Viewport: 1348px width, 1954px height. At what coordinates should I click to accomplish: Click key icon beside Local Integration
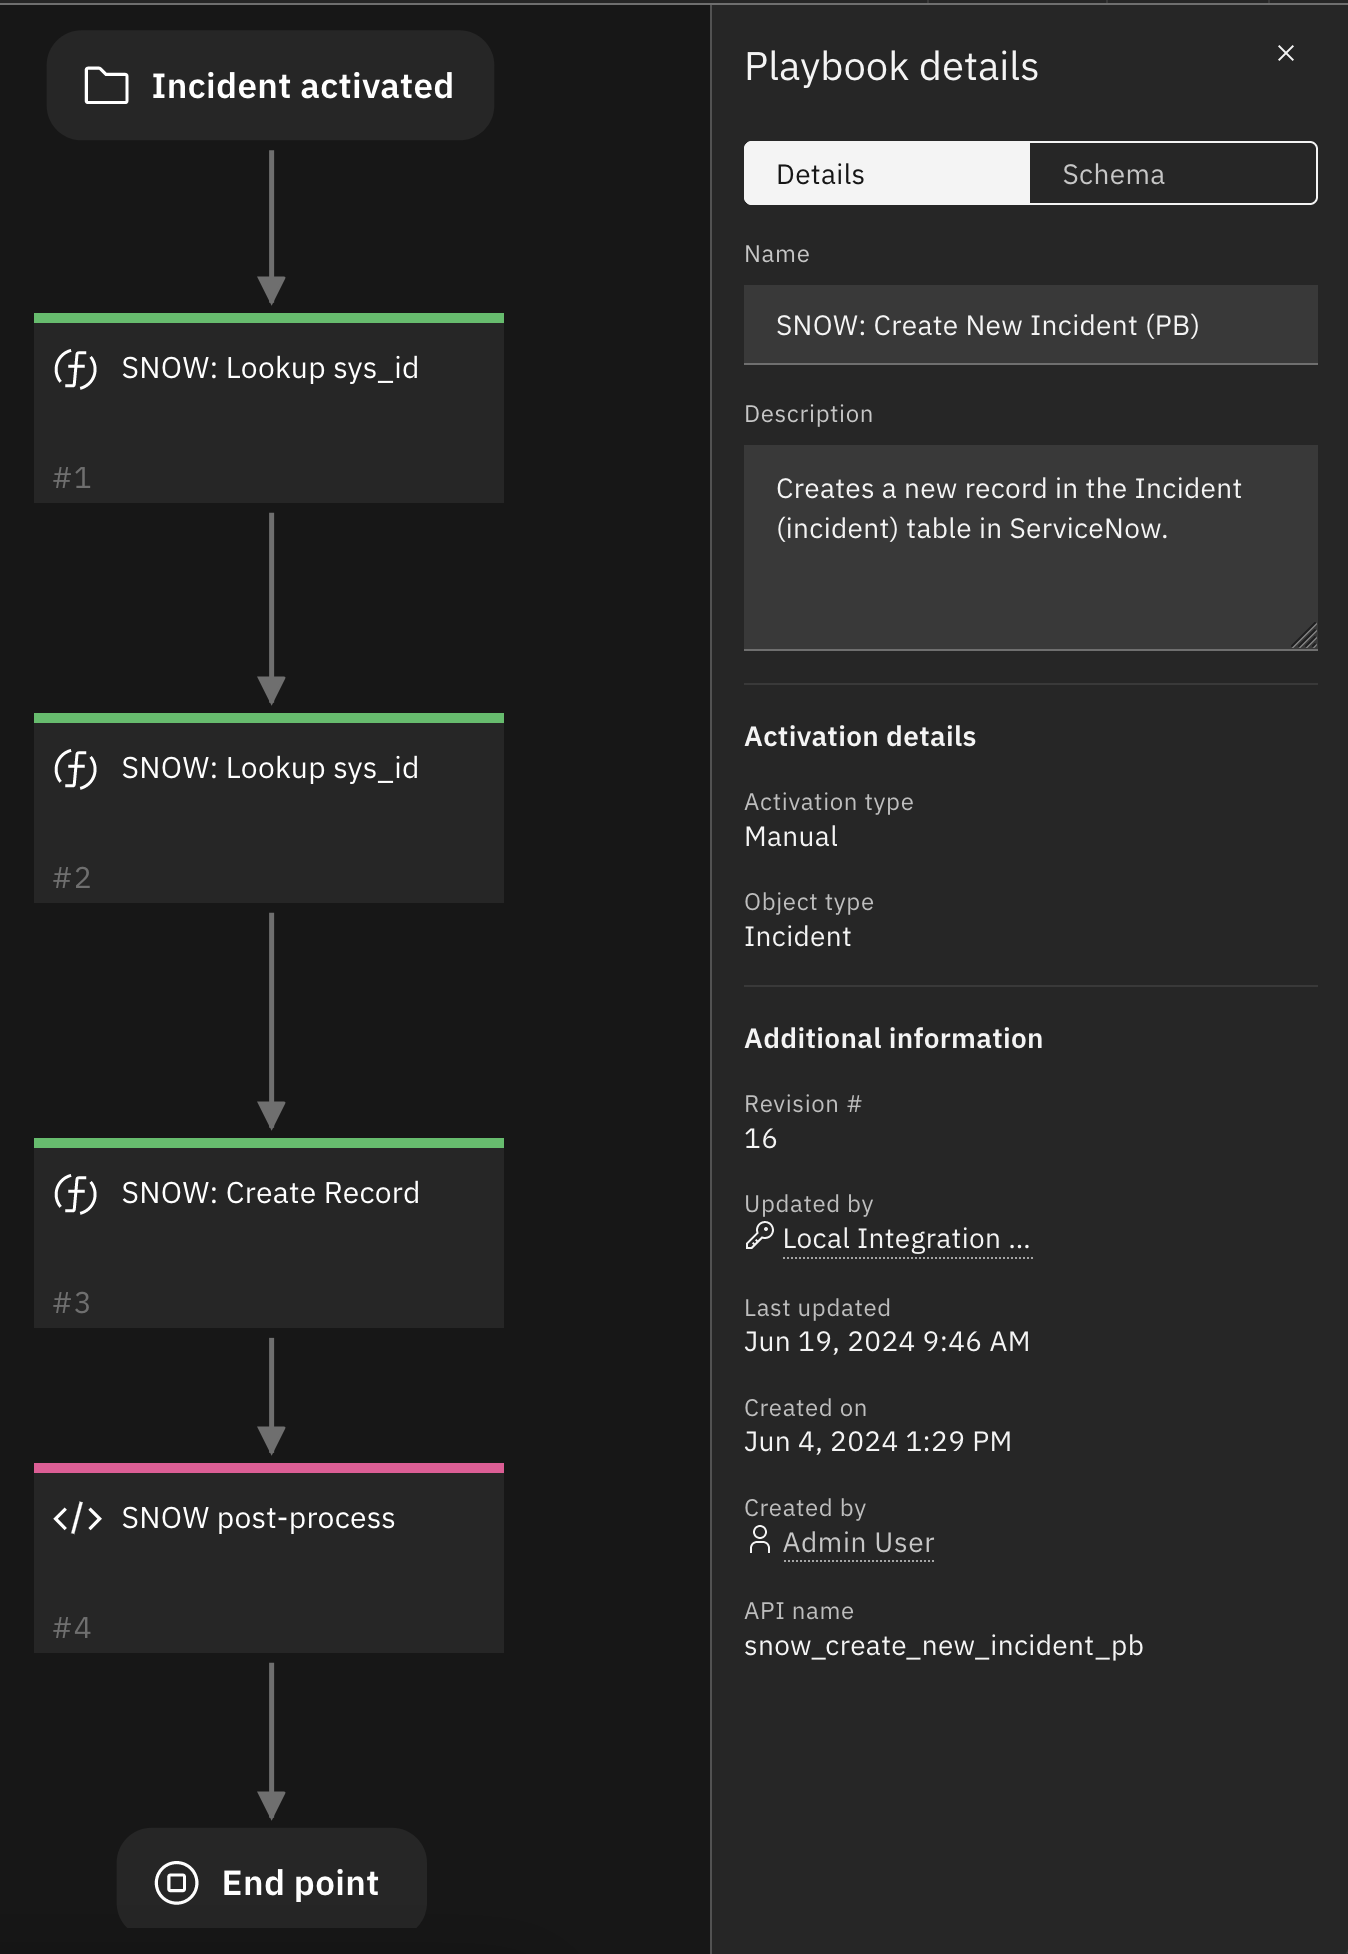pos(759,1236)
